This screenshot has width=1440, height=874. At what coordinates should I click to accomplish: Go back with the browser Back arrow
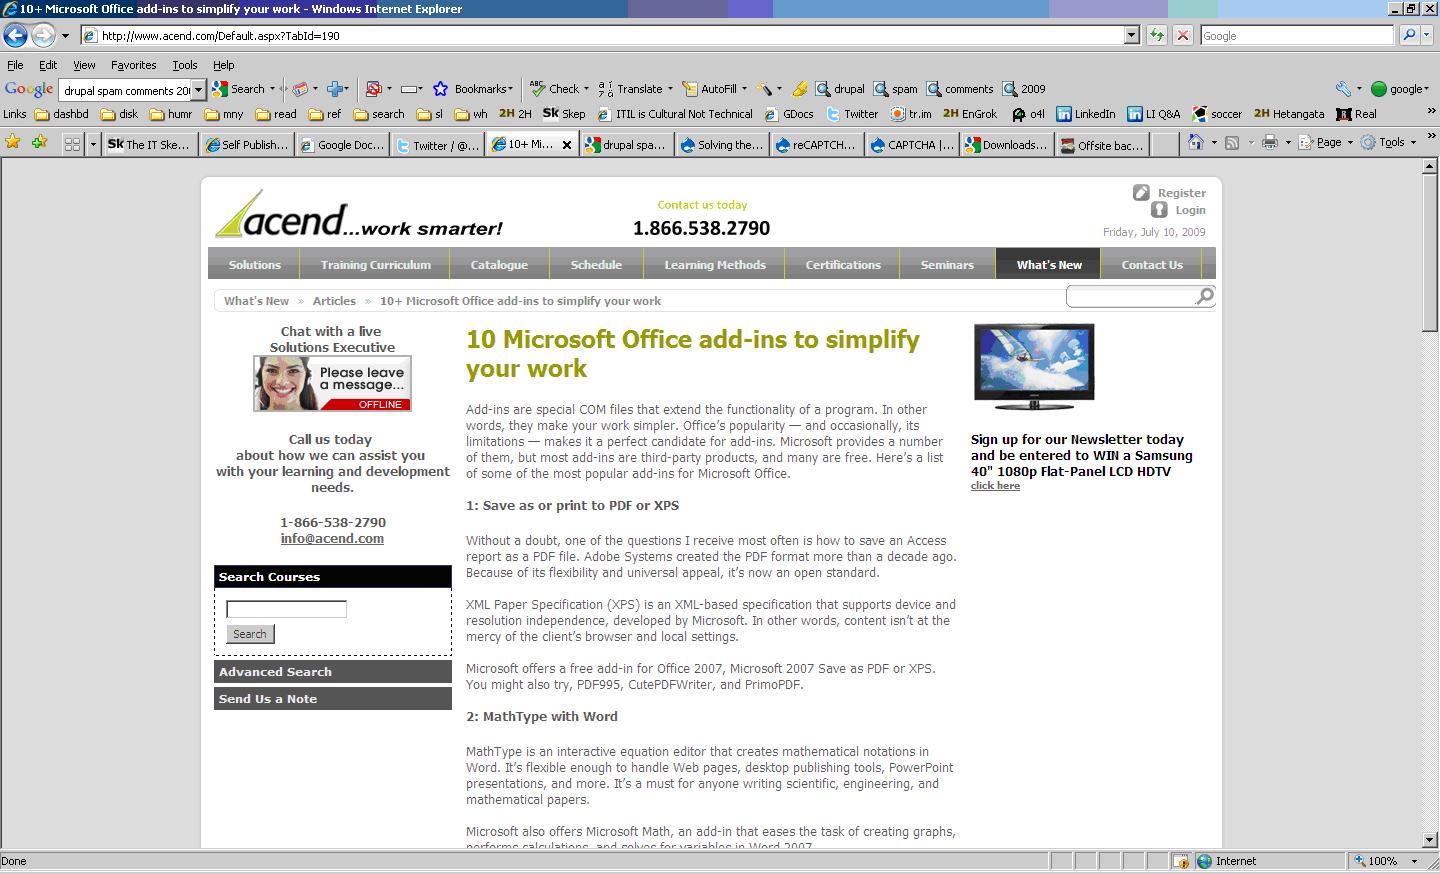(x=15, y=36)
